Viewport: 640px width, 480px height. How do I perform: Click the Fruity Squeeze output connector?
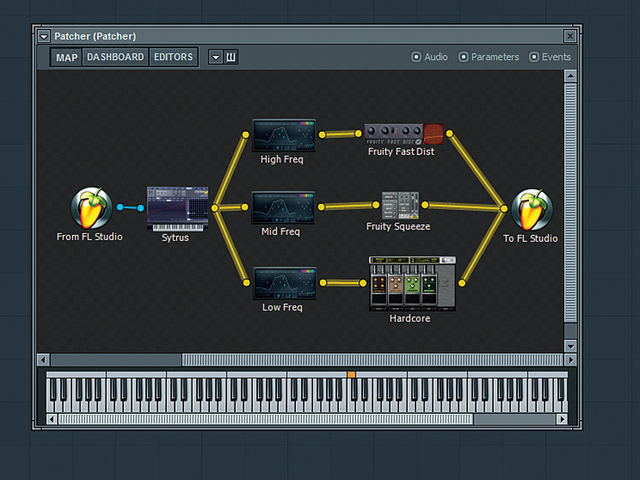[425, 205]
